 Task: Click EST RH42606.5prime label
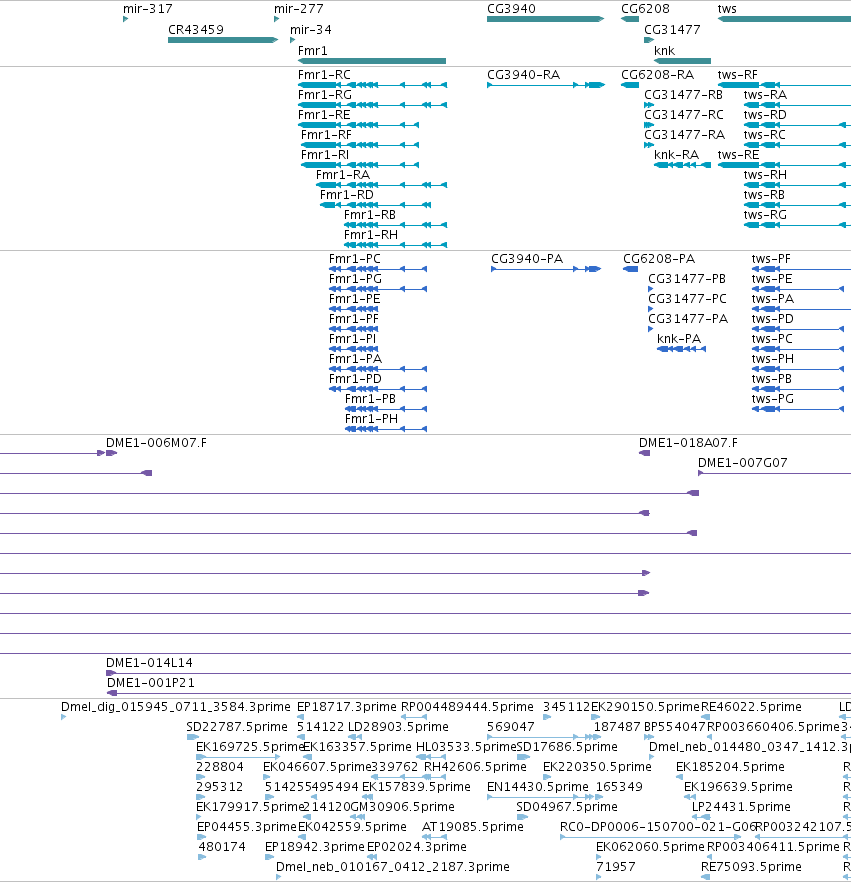coord(475,767)
